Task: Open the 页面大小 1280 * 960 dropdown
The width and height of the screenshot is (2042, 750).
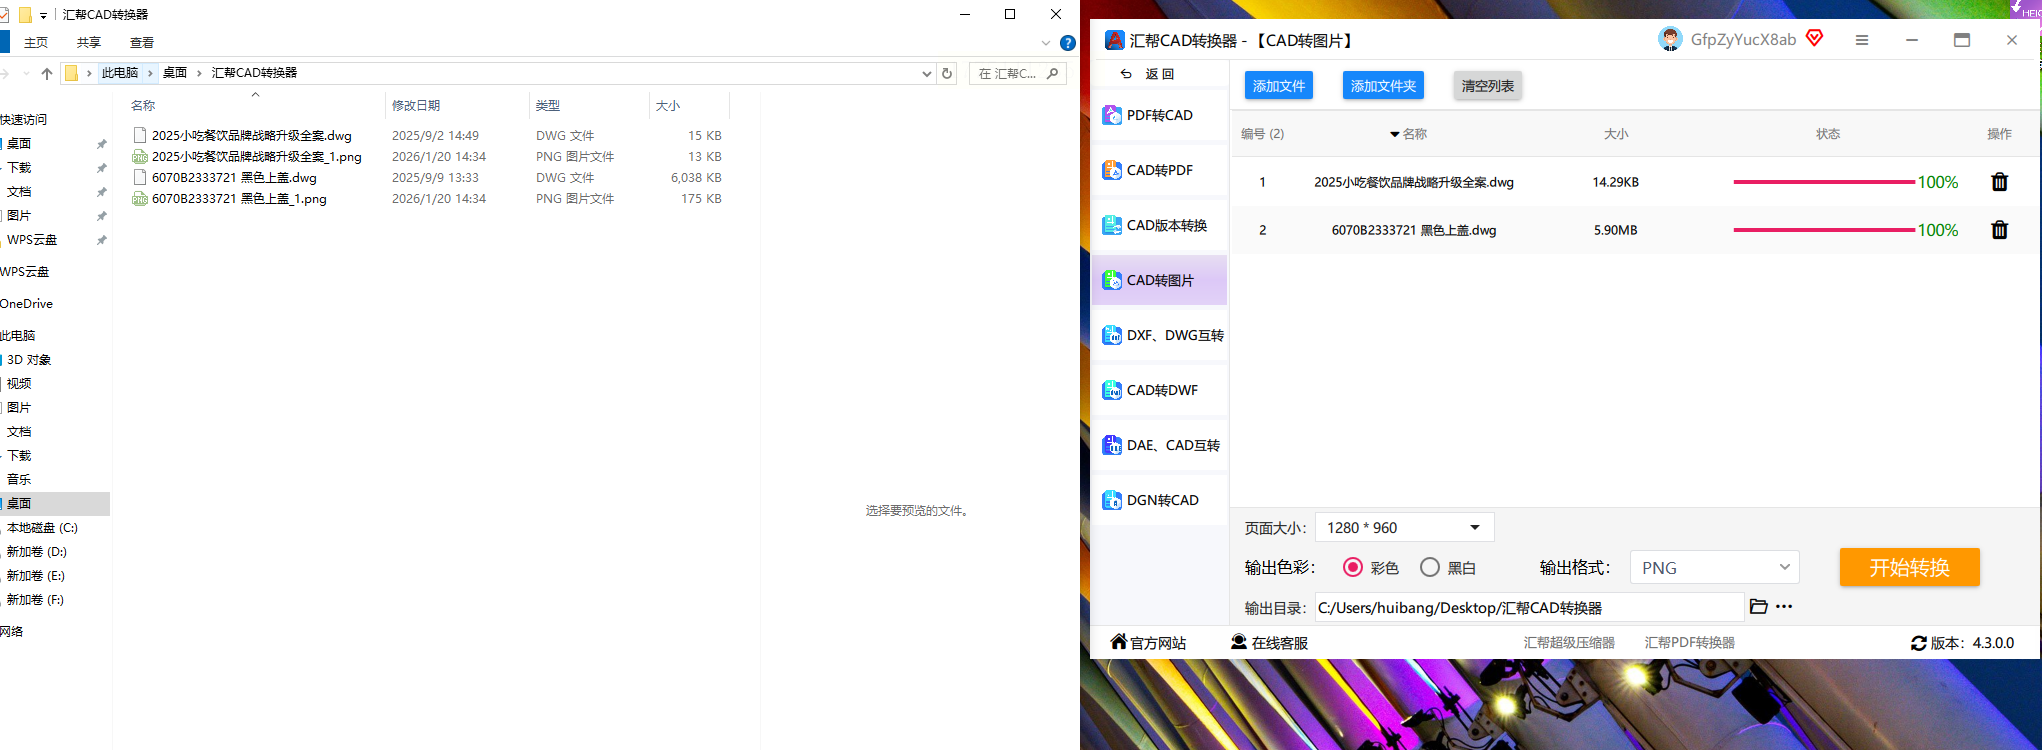Action: click(x=1404, y=528)
